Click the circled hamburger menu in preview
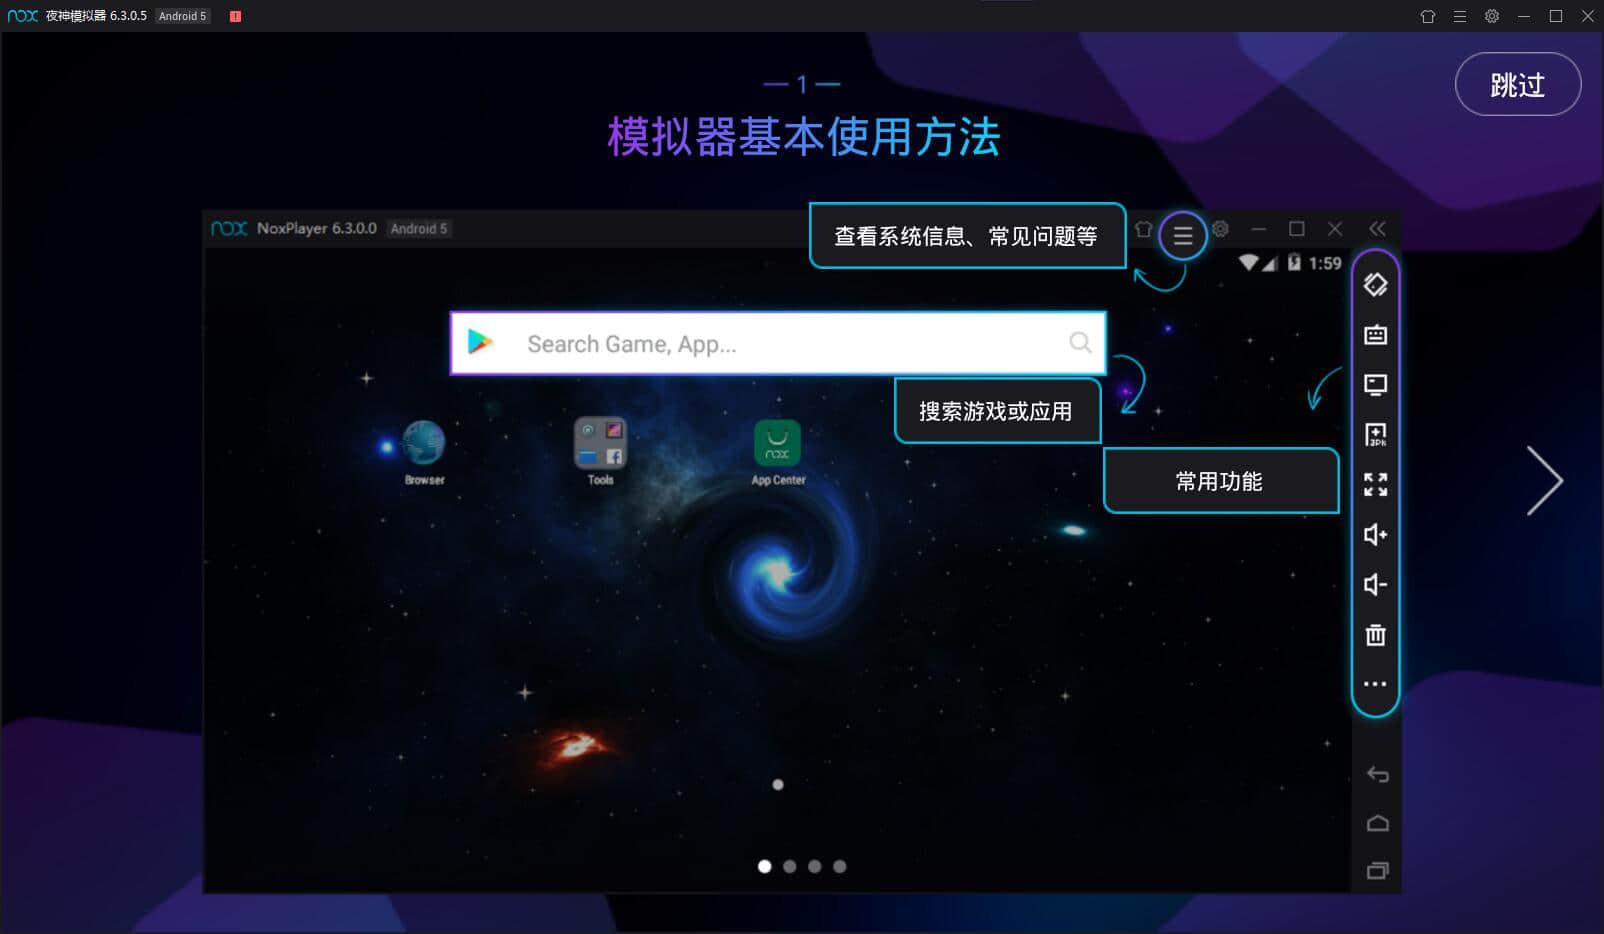 click(1183, 236)
